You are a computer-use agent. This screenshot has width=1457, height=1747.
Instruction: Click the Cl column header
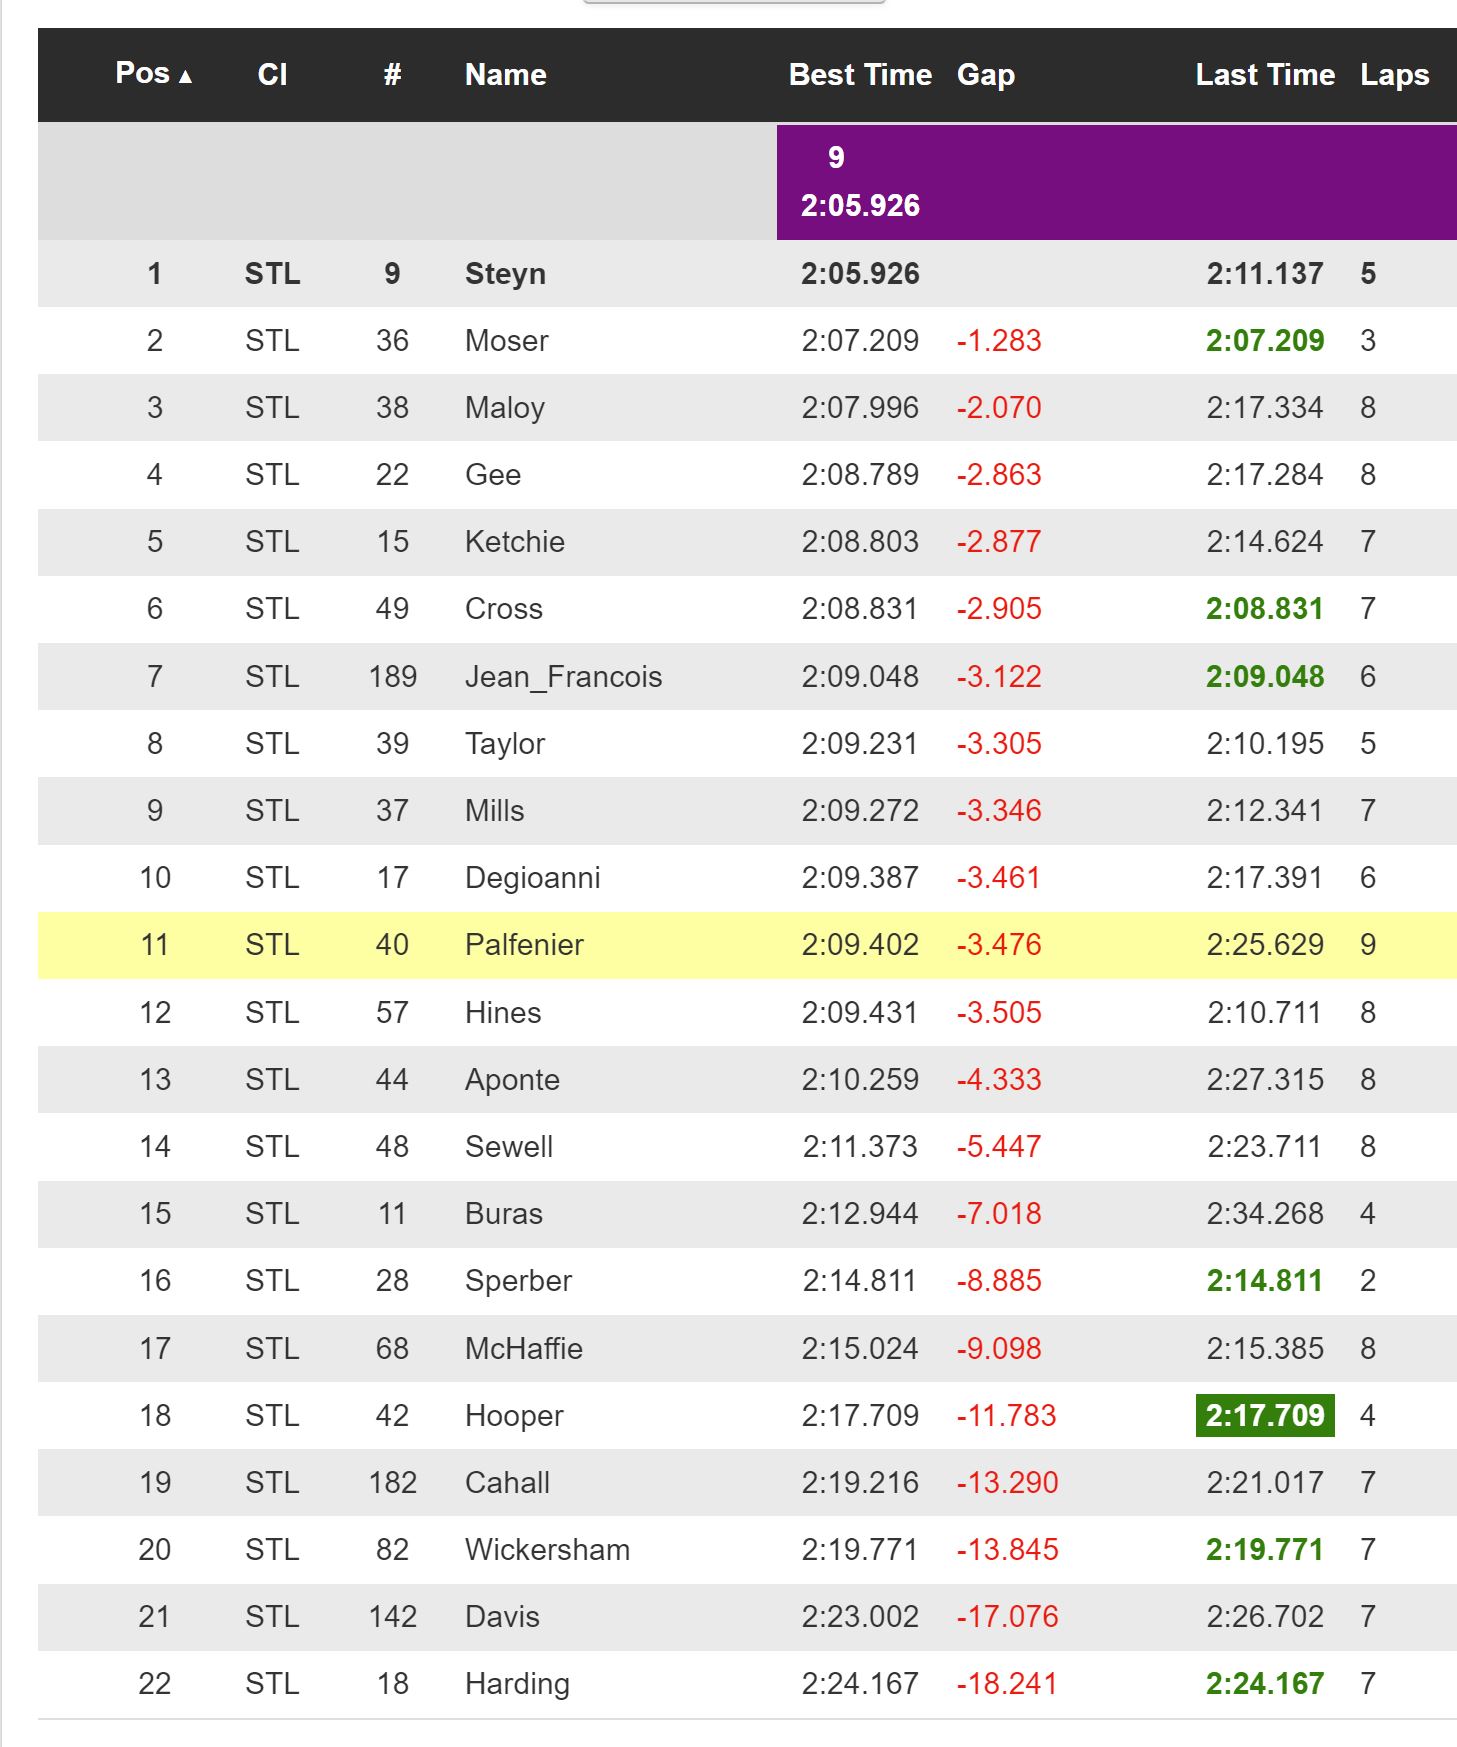272,75
